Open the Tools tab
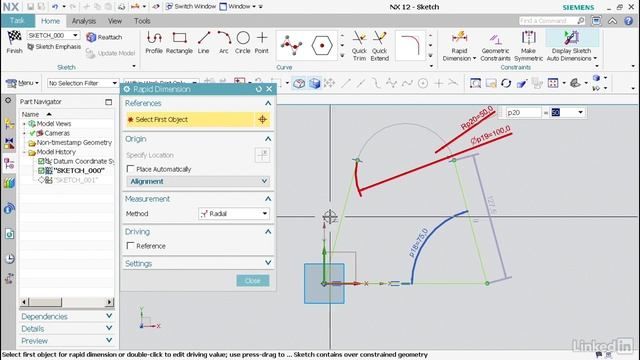The width and height of the screenshot is (640, 360). click(x=142, y=21)
